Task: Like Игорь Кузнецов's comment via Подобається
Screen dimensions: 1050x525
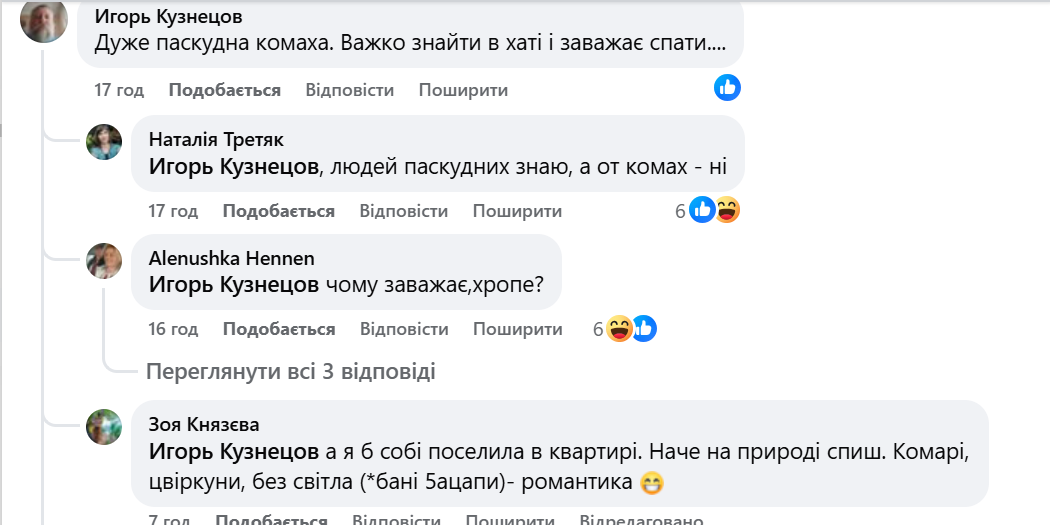Action: click(225, 90)
